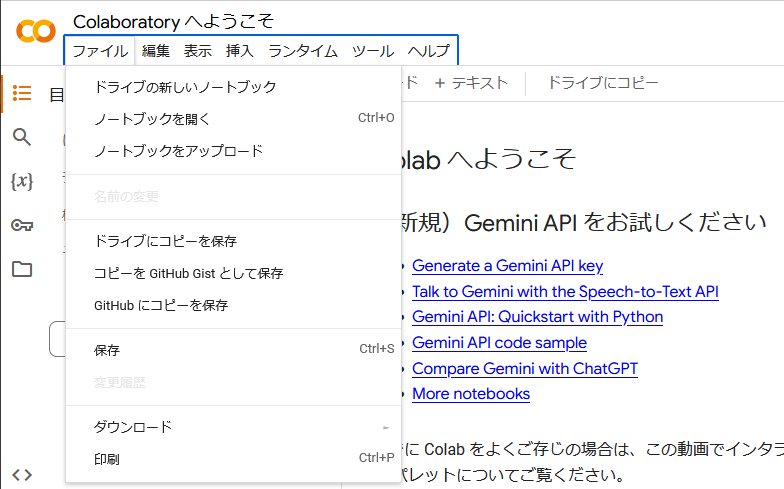Open the ヘルプ menu
This screenshot has height=489, width=784.
tap(428, 51)
